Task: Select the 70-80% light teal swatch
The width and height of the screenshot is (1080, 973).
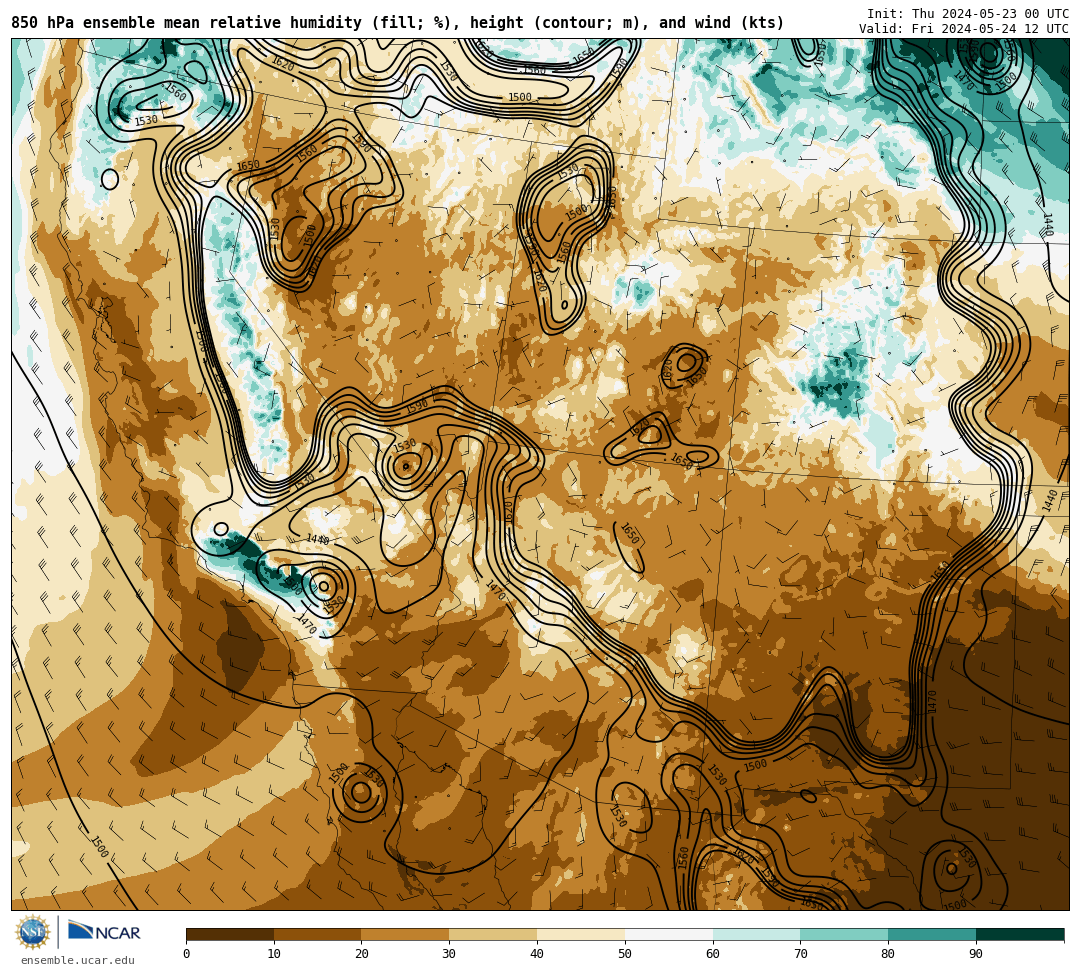Action: [x=844, y=934]
